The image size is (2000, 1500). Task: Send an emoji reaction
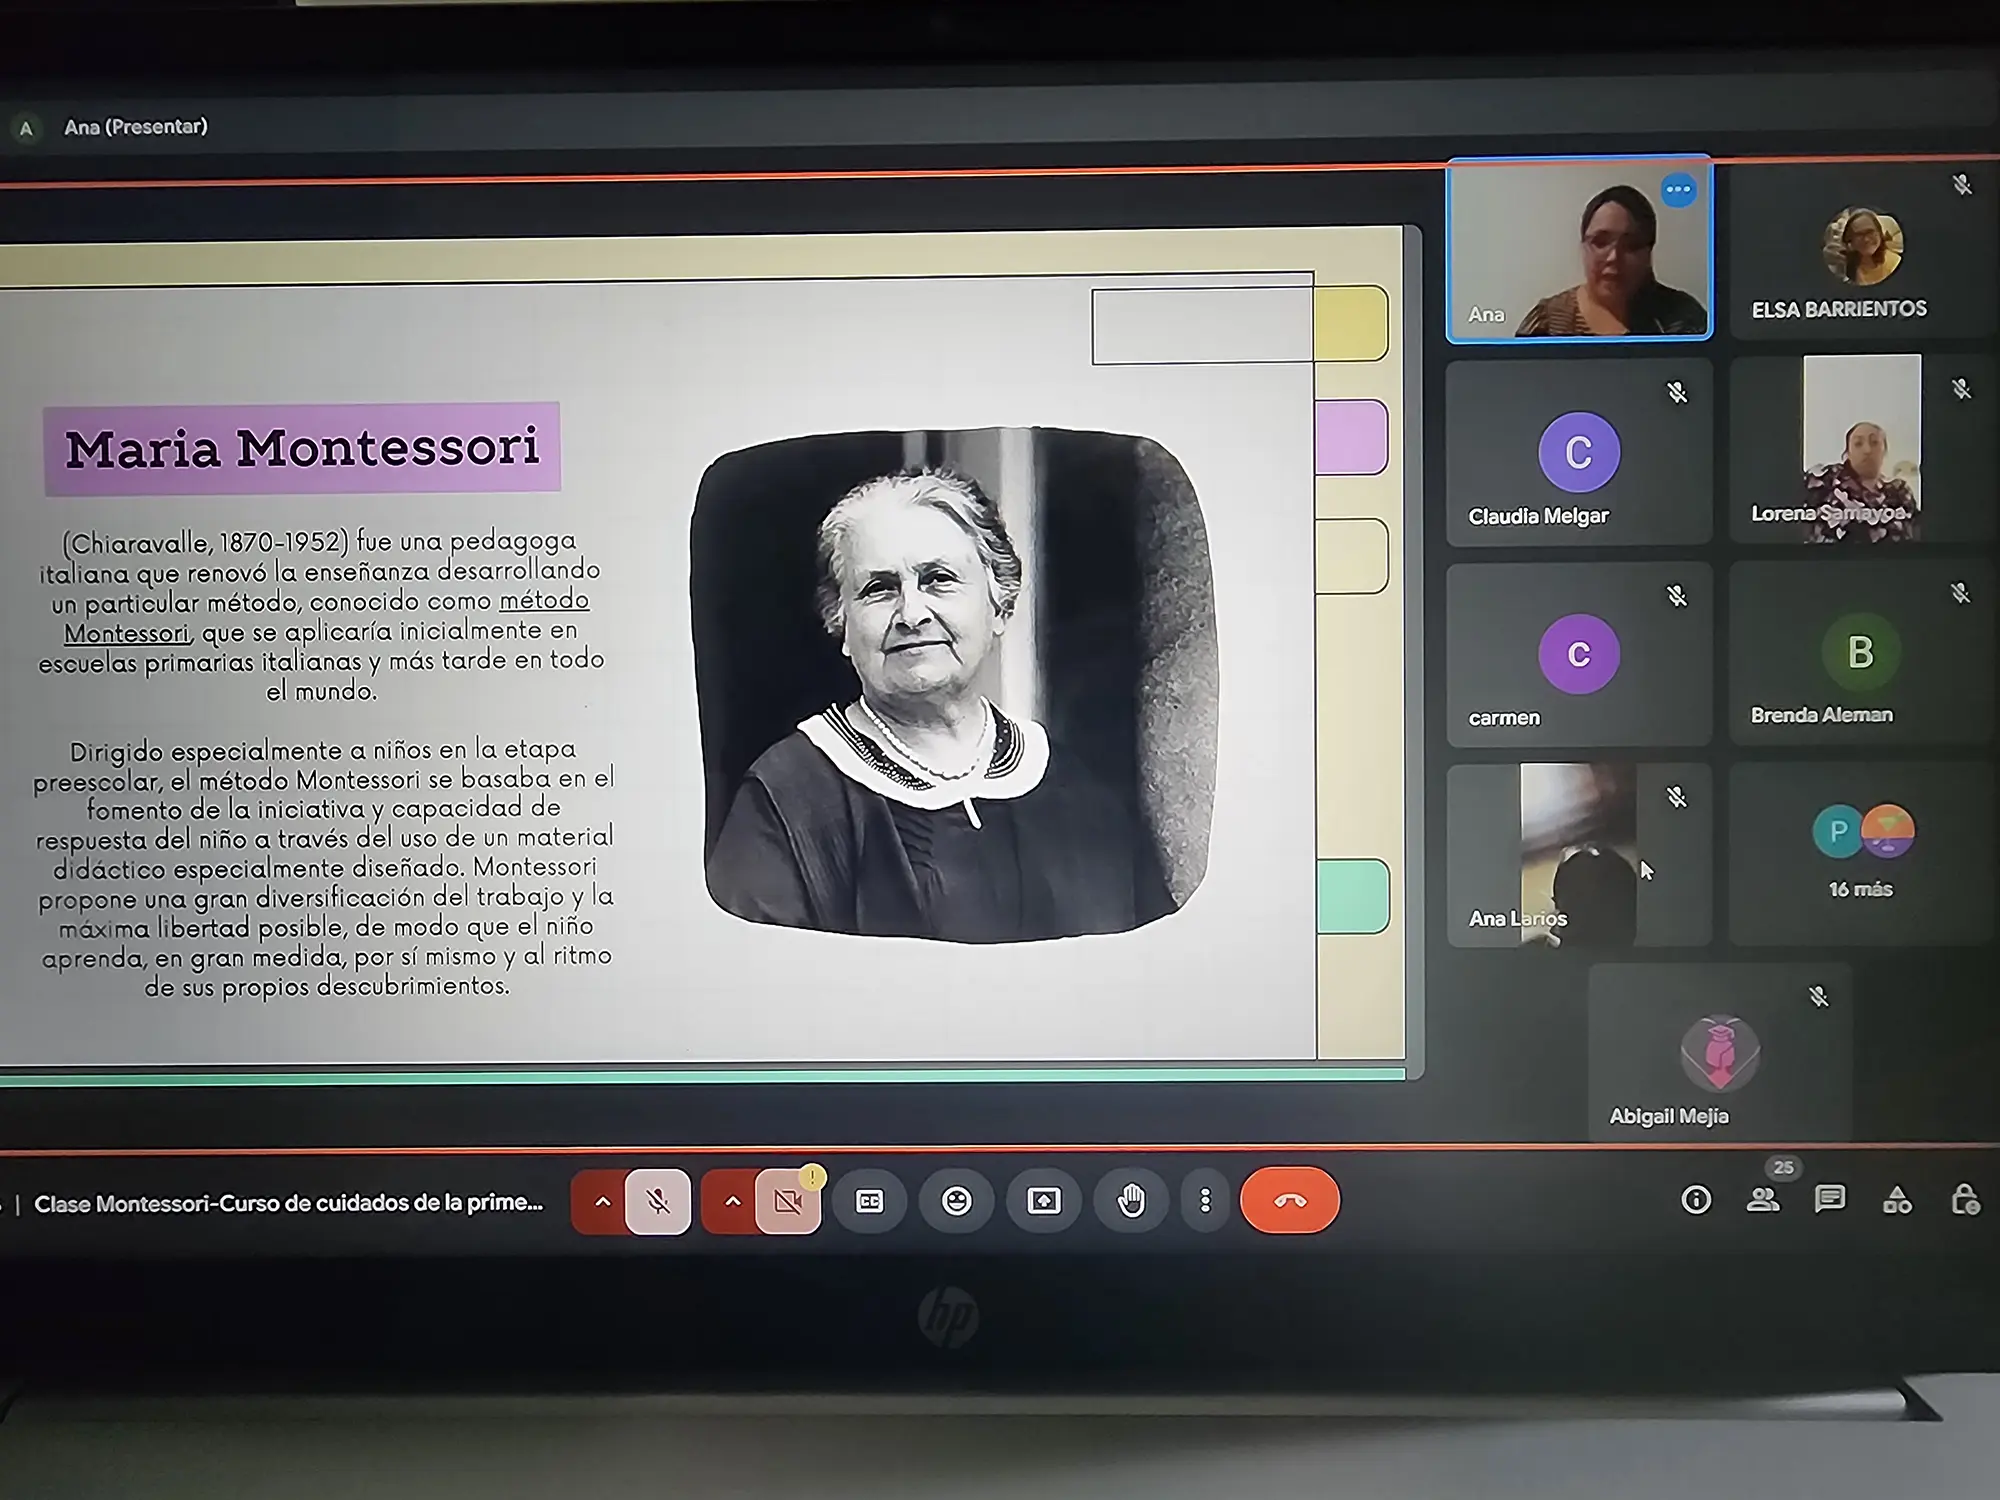[957, 1201]
